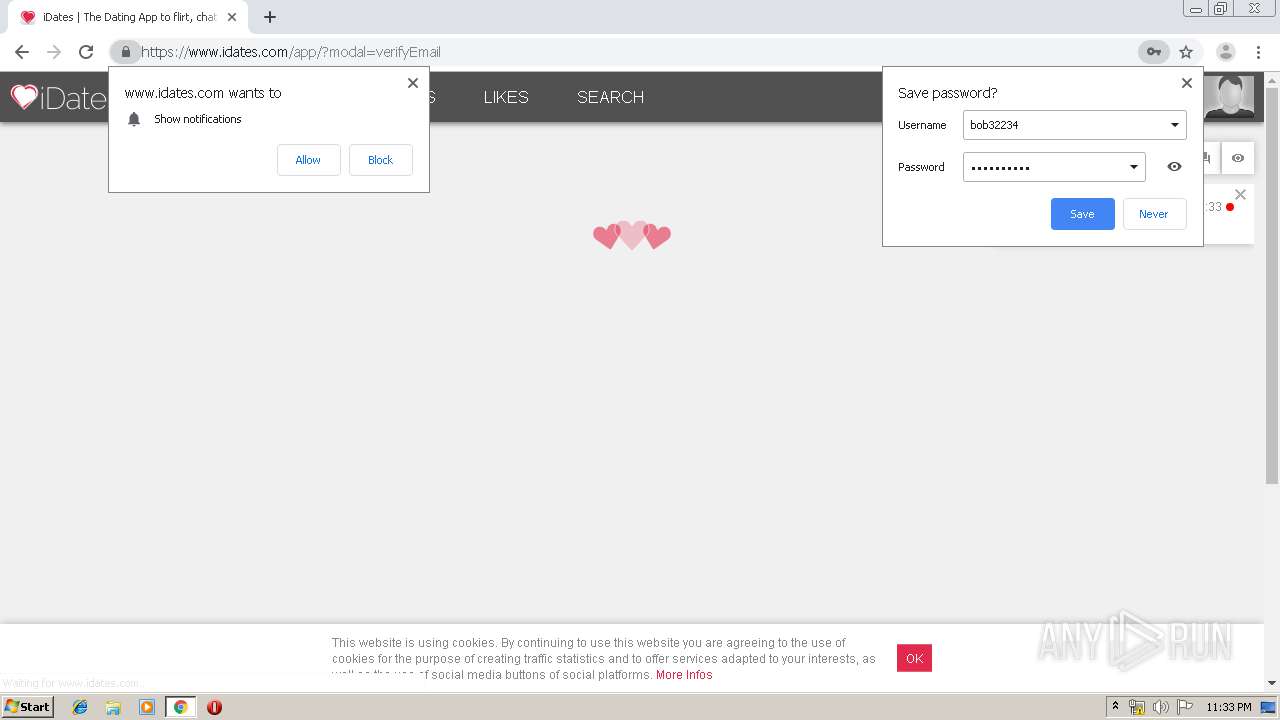Block notifications from idates.com
The image size is (1280, 720).
pyautogui.click(x=380, y=160)
